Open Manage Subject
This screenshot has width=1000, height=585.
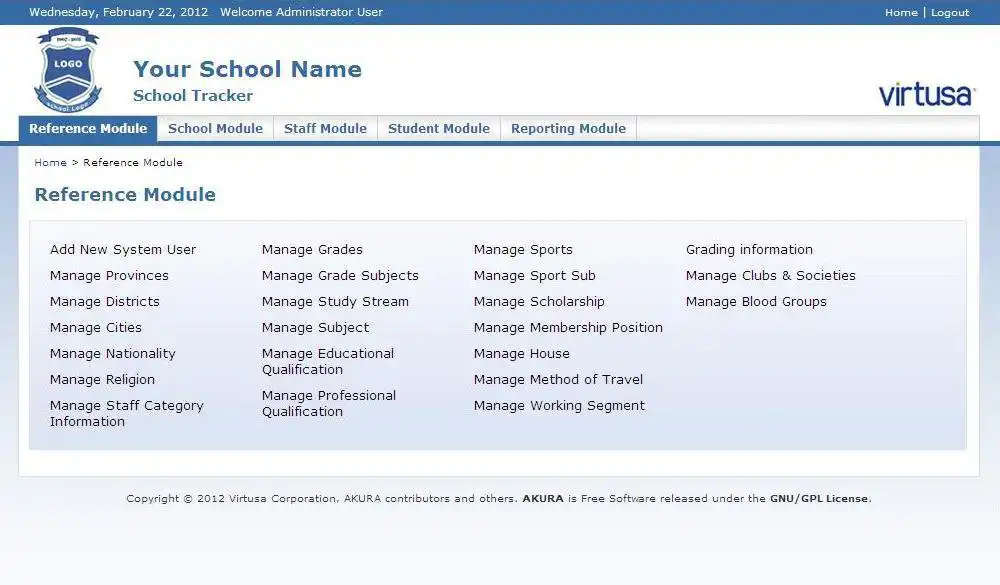coord(315,327)
